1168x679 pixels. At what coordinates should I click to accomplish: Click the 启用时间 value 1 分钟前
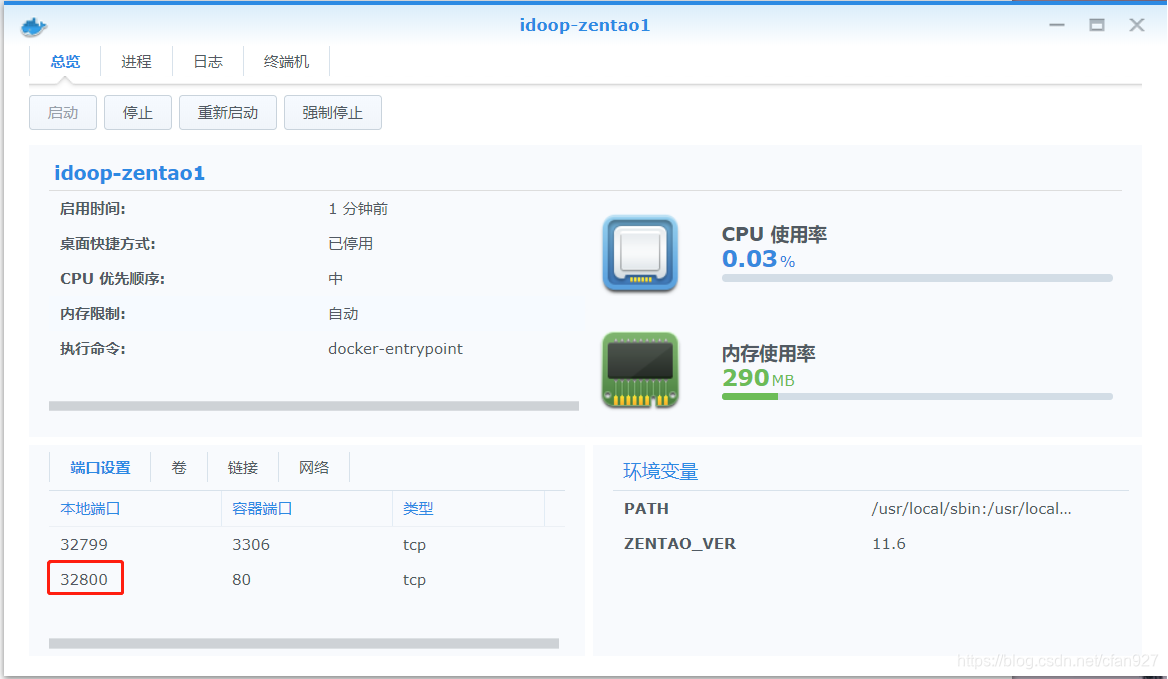358,208
